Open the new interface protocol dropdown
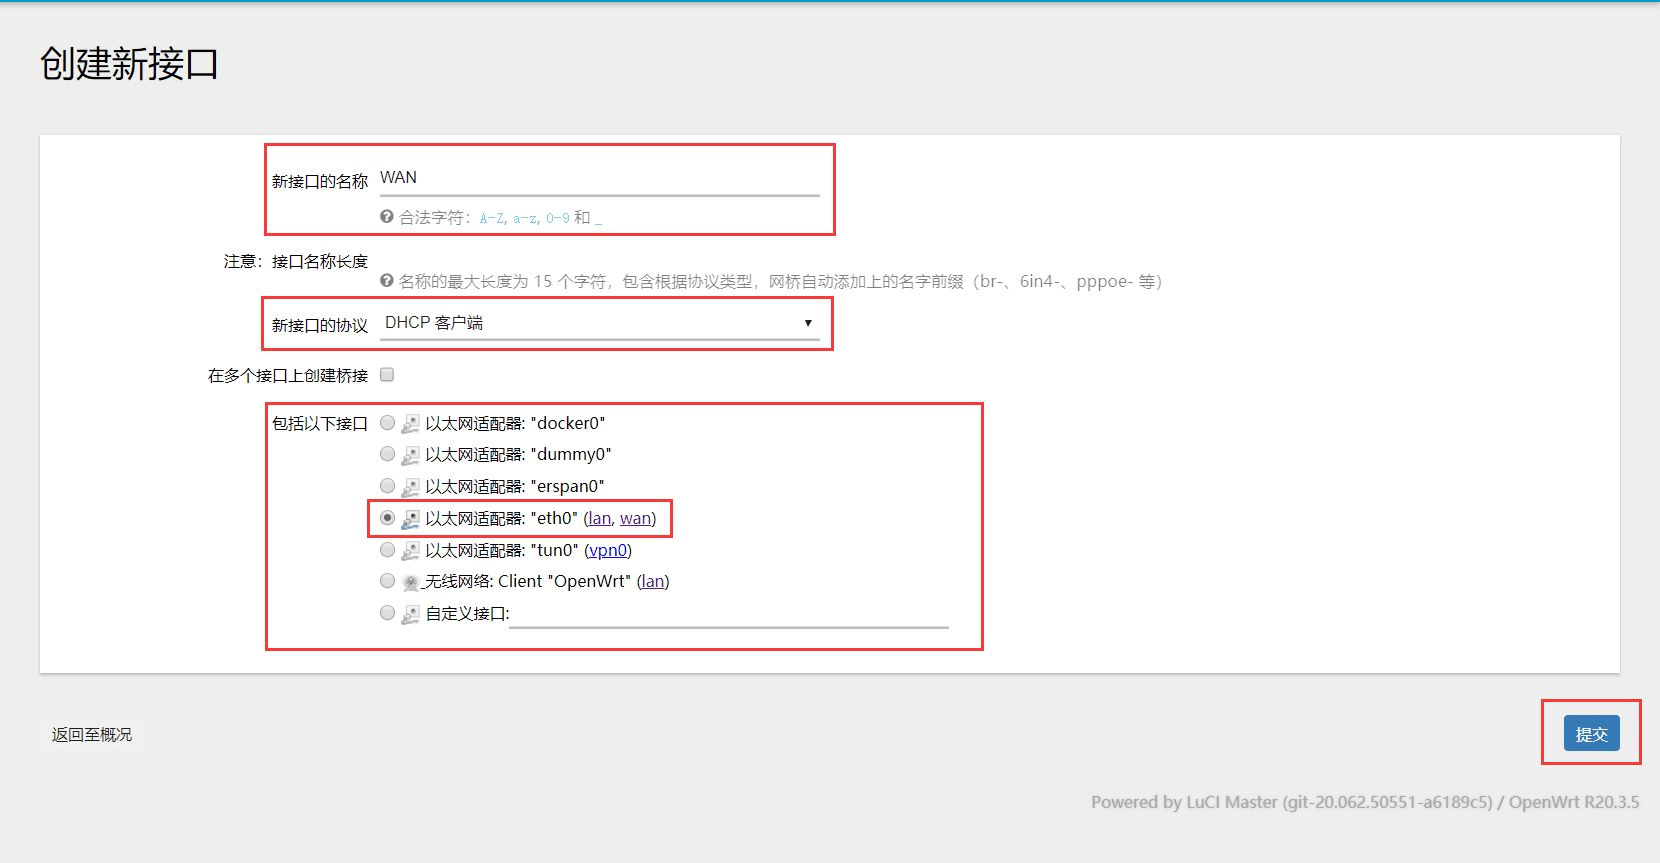 [x=600, y=323]
